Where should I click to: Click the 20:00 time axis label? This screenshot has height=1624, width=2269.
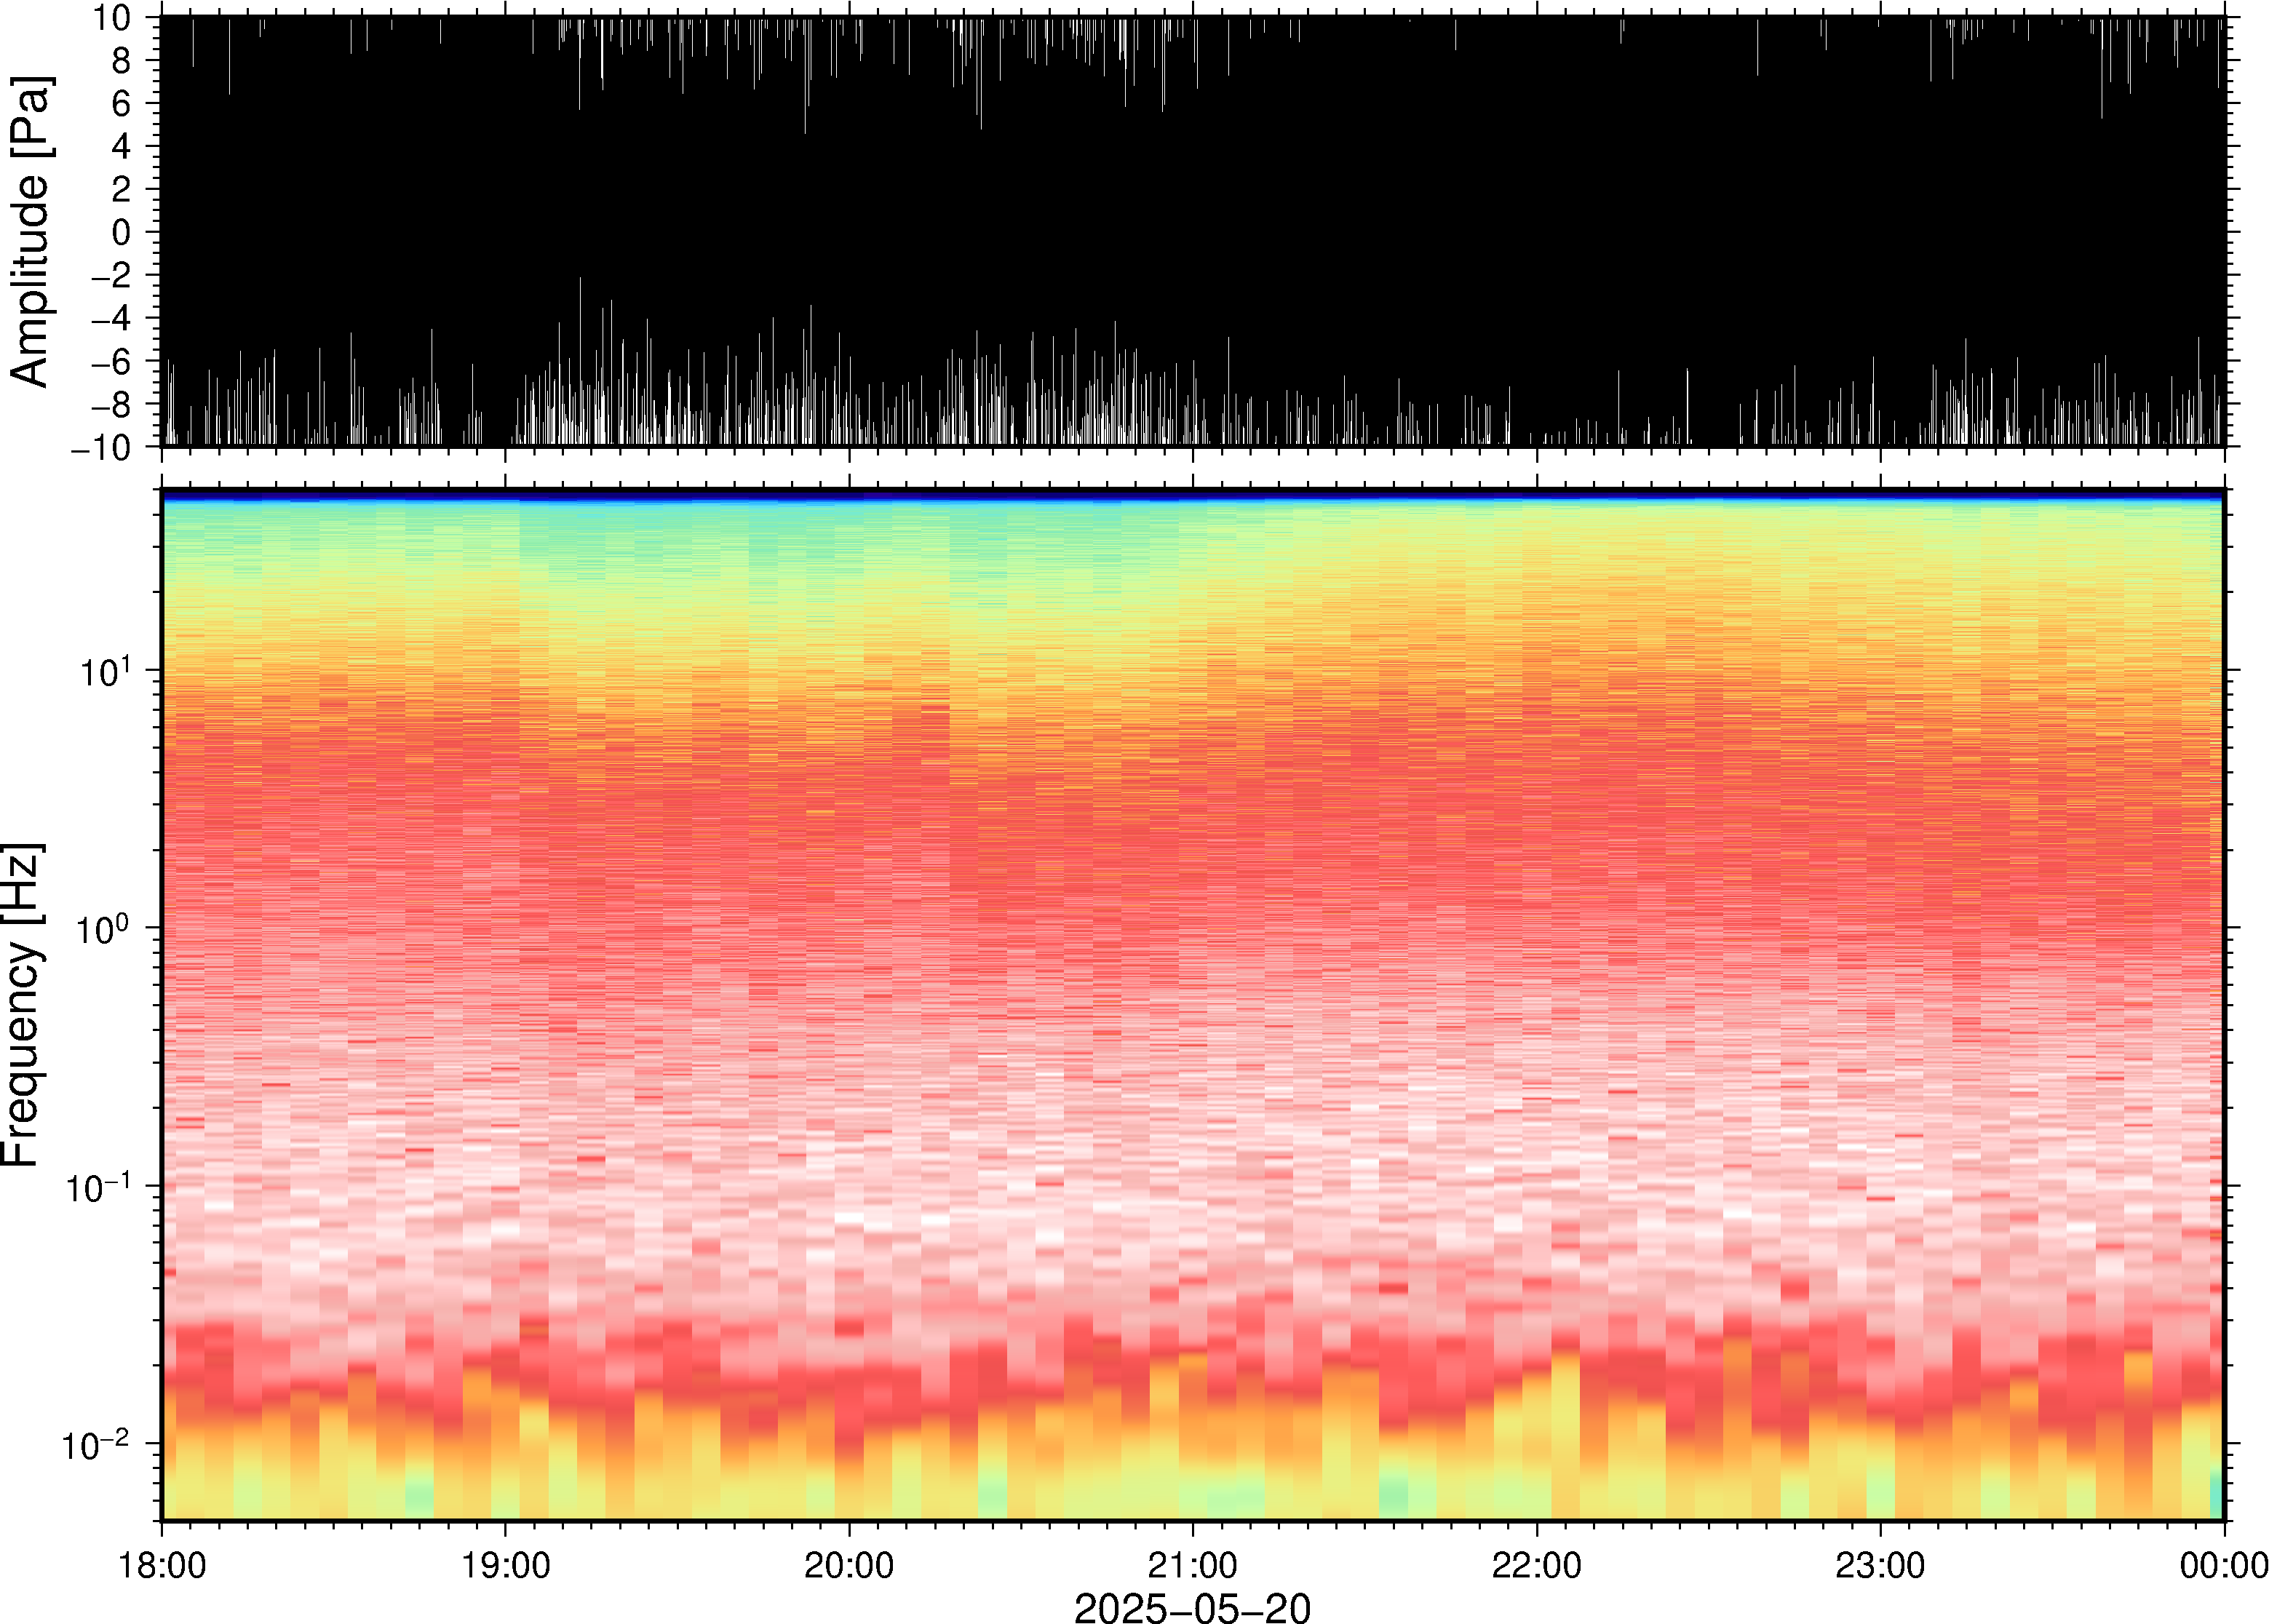pyautogui.click(x=849, y=1565)
